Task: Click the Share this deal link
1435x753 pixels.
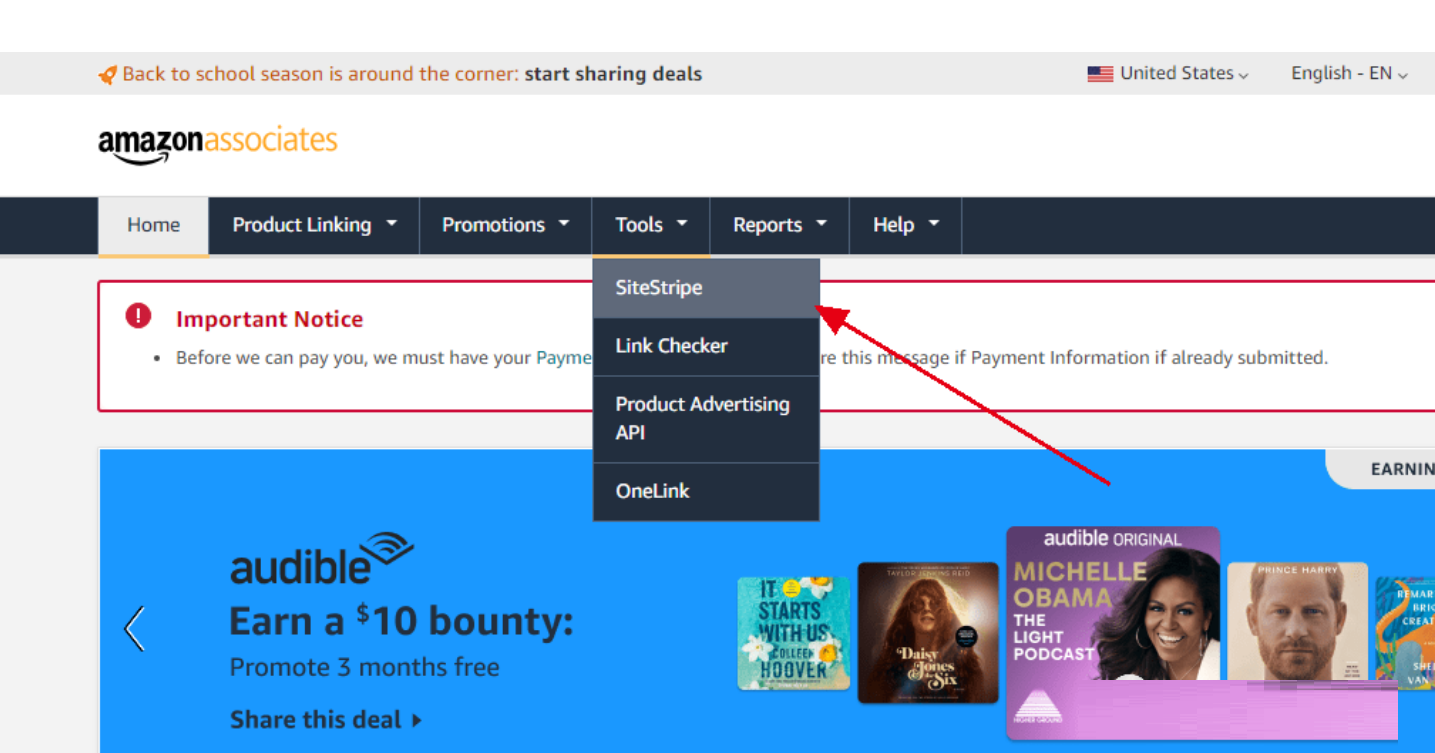Action: (326, 720)
